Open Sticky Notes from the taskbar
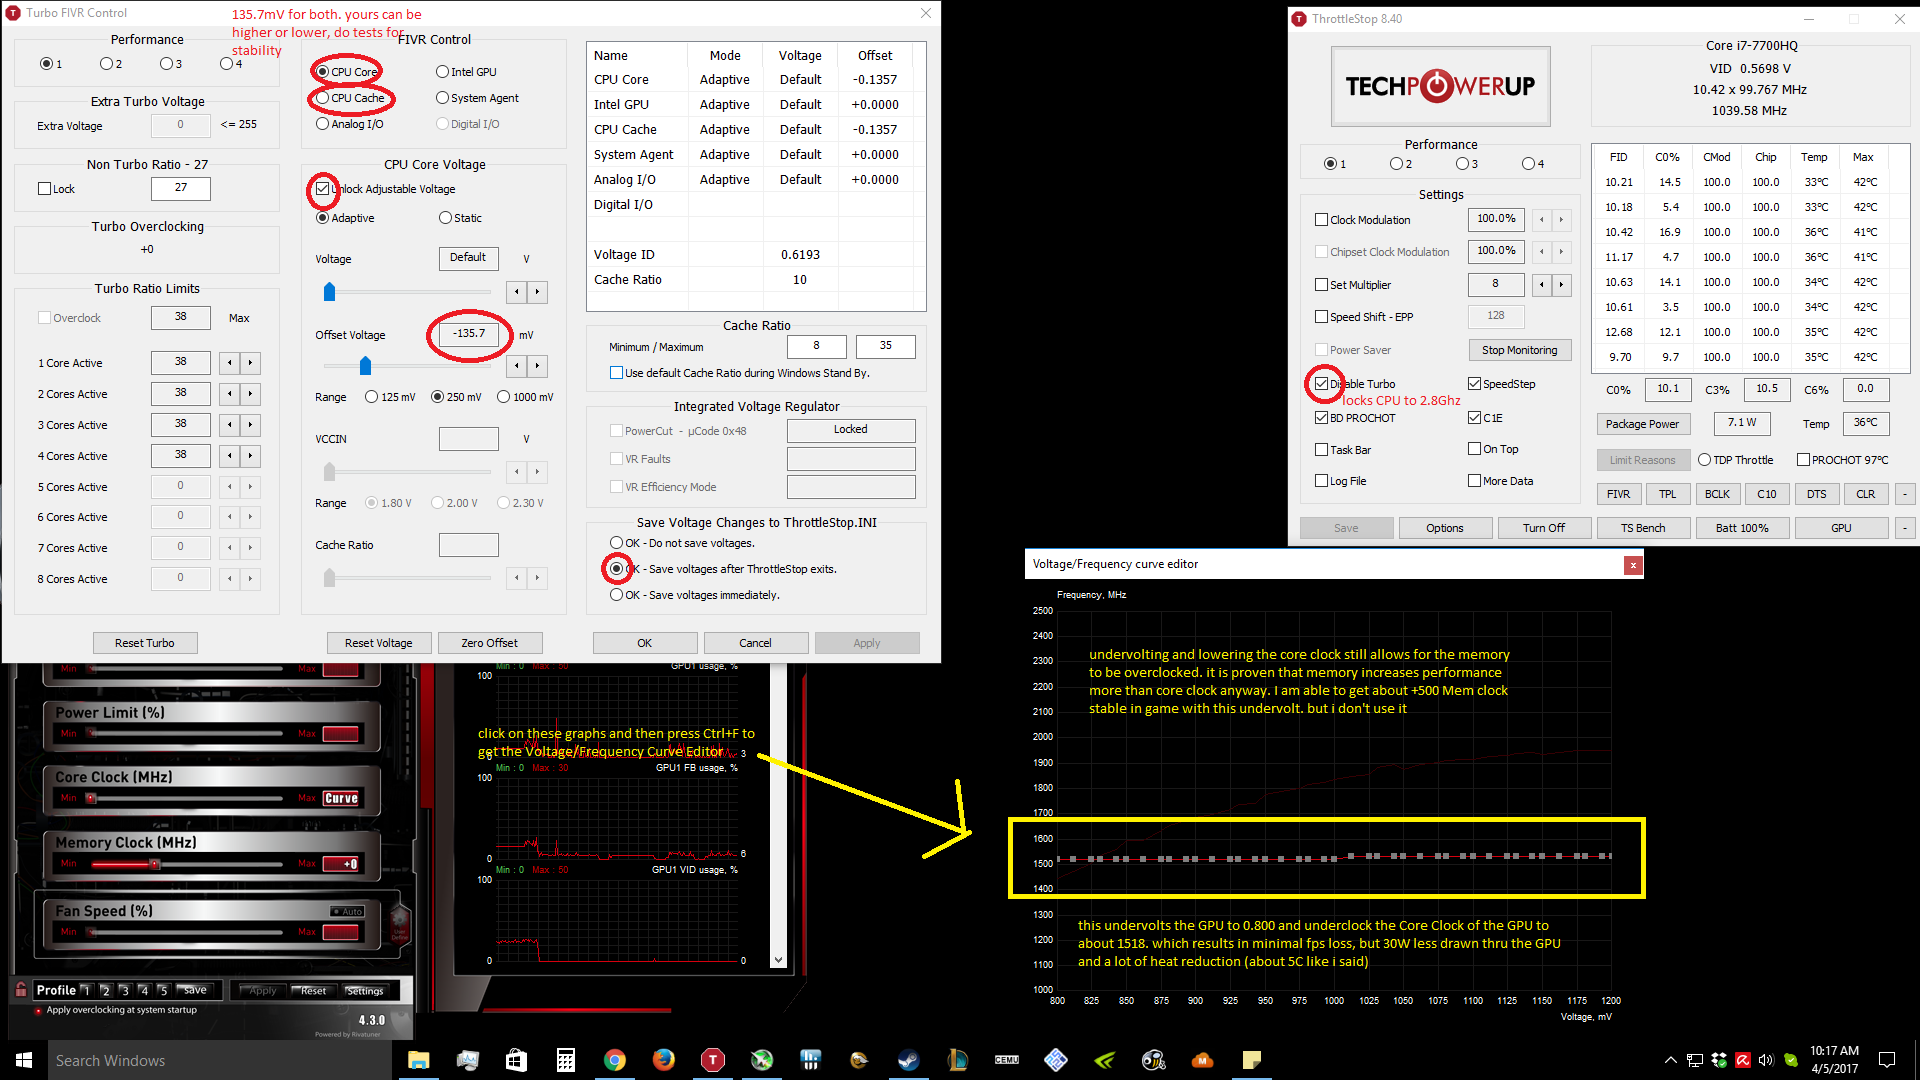Image resolution: width=1920 pixels, height=1080 pixels. click(x=1251, y=1060)
